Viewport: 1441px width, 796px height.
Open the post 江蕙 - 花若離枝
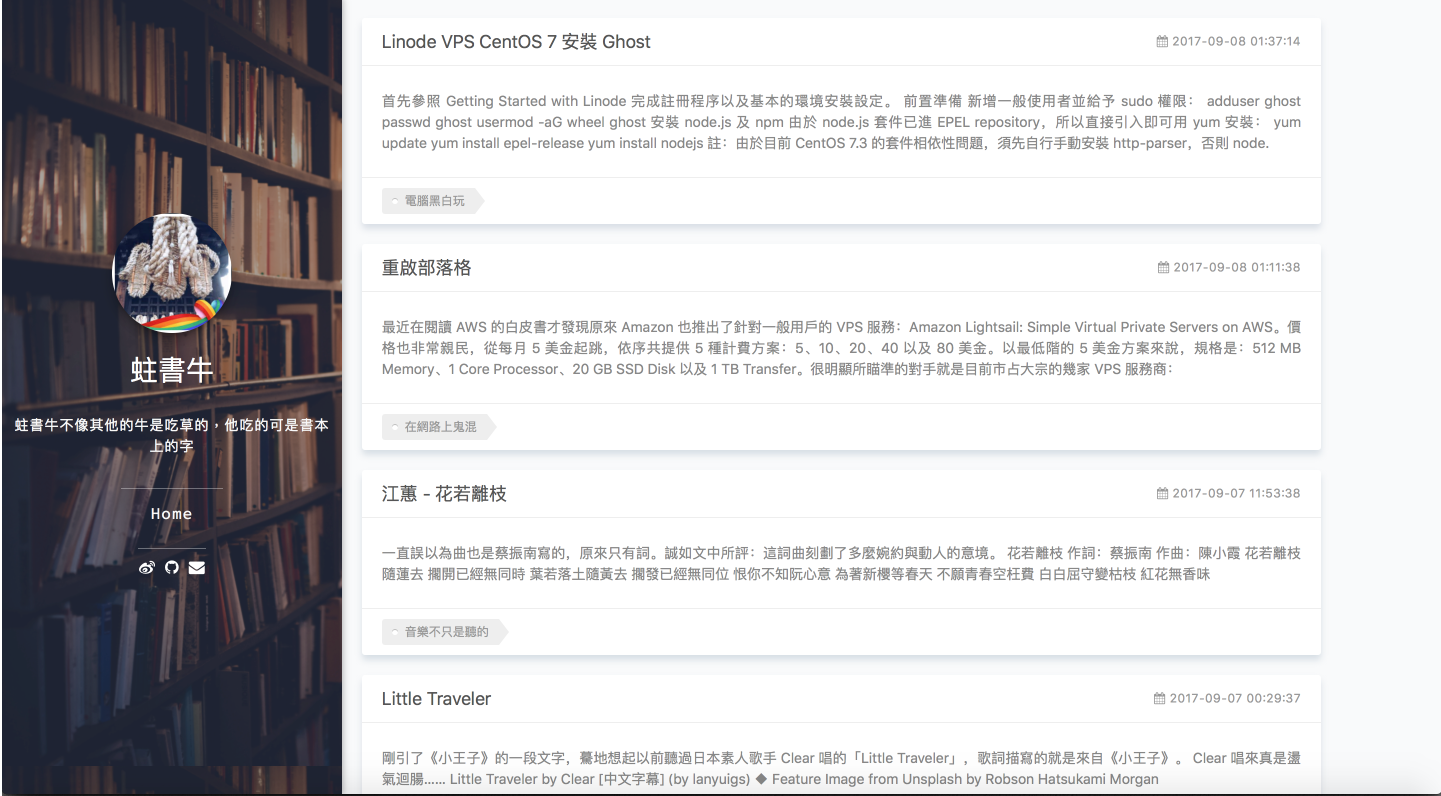[x=444, y=494]
